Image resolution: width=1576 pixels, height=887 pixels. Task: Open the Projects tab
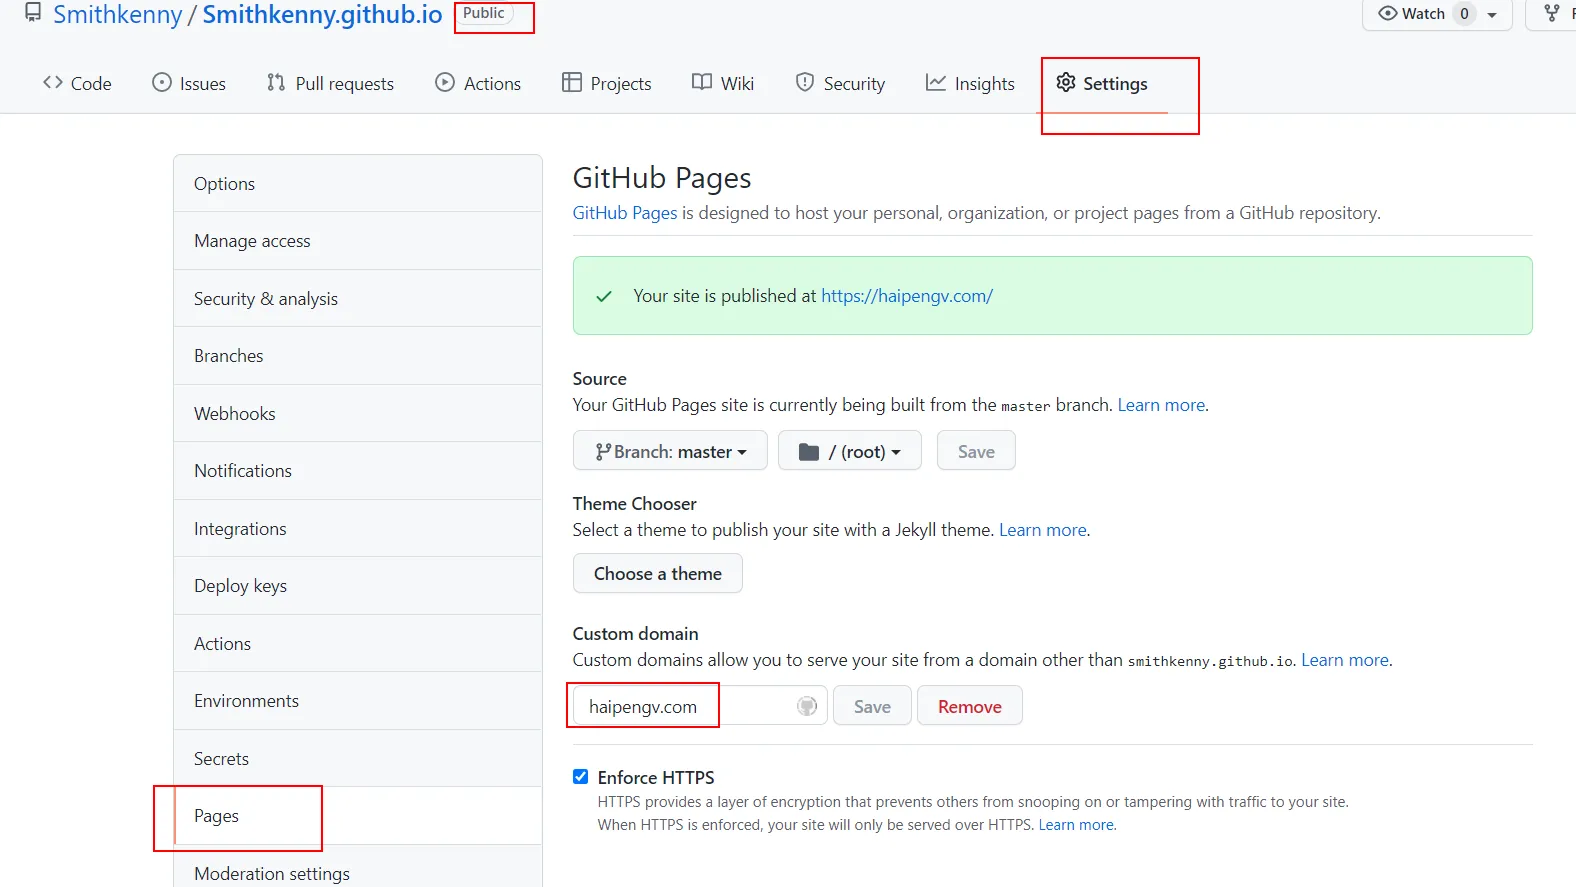607,84
